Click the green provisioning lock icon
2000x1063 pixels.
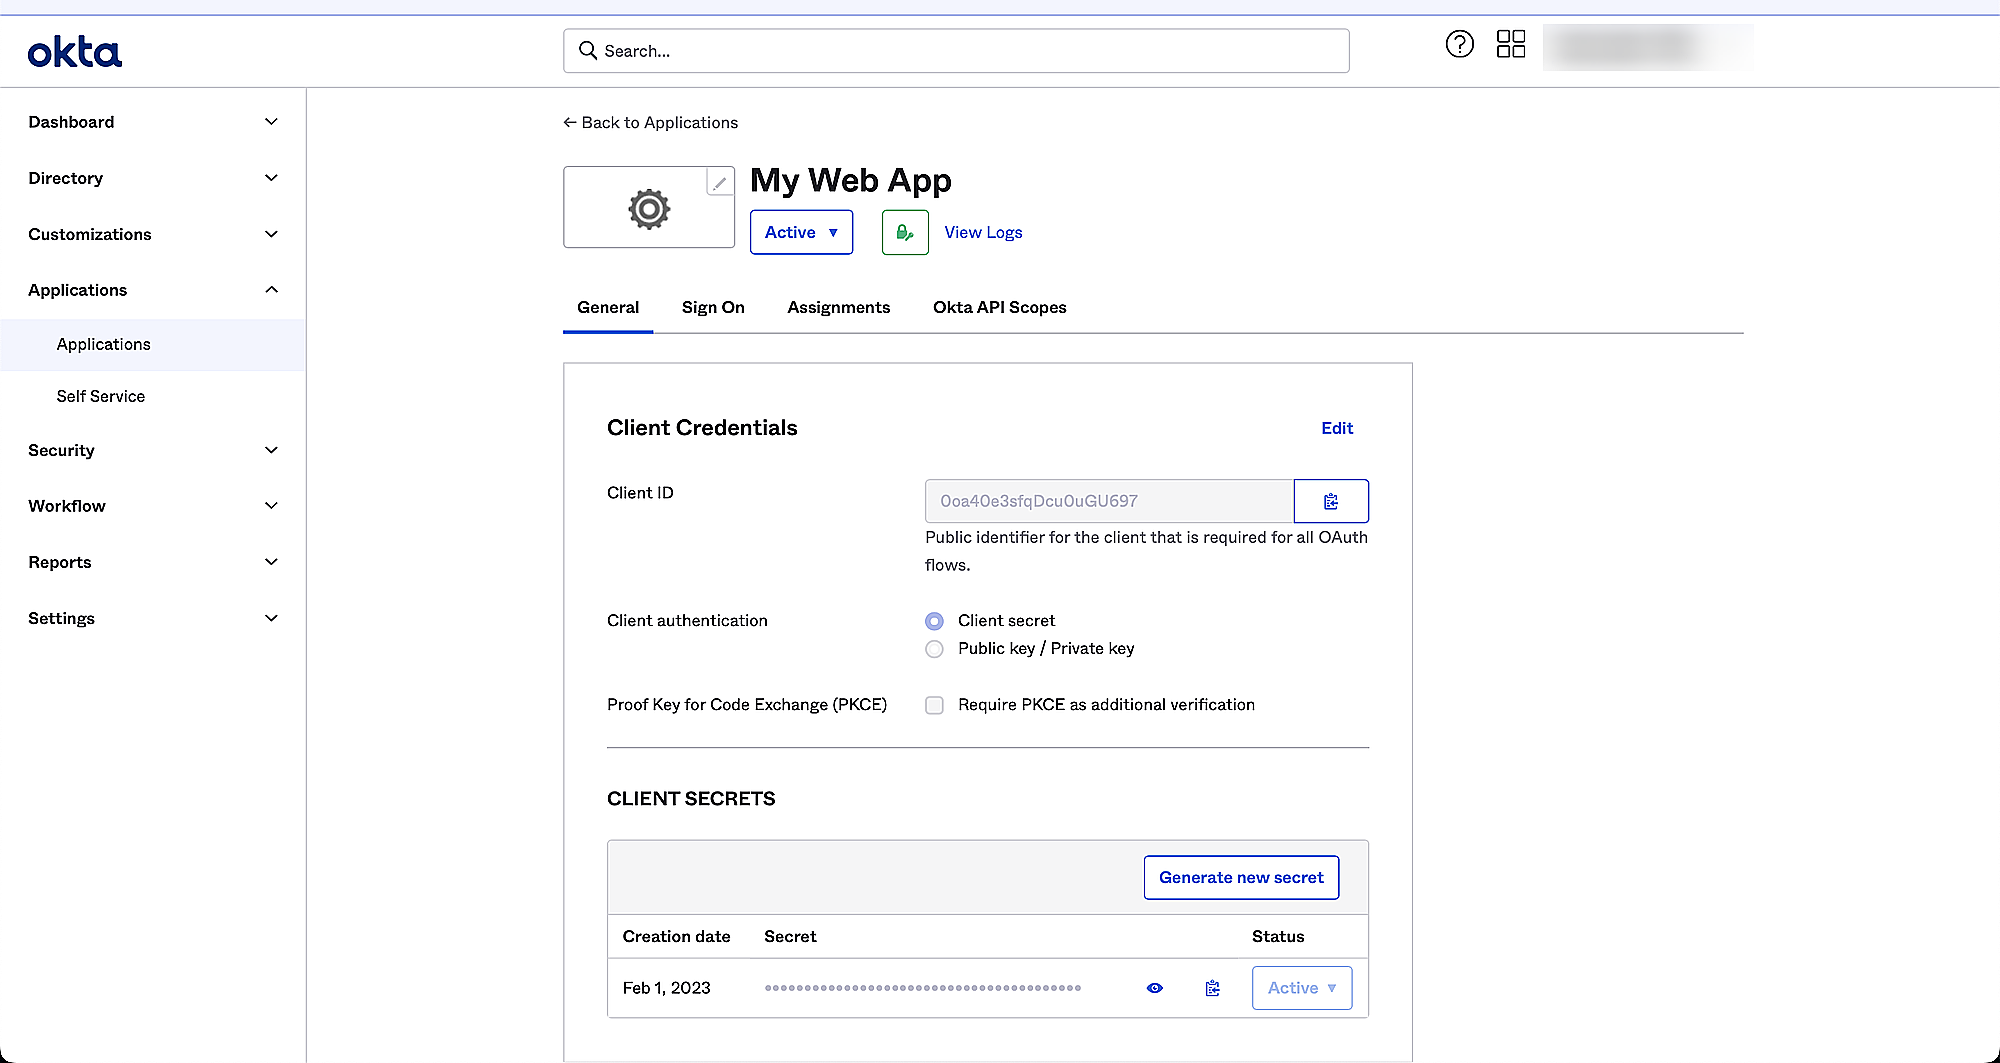pos(905,232)
